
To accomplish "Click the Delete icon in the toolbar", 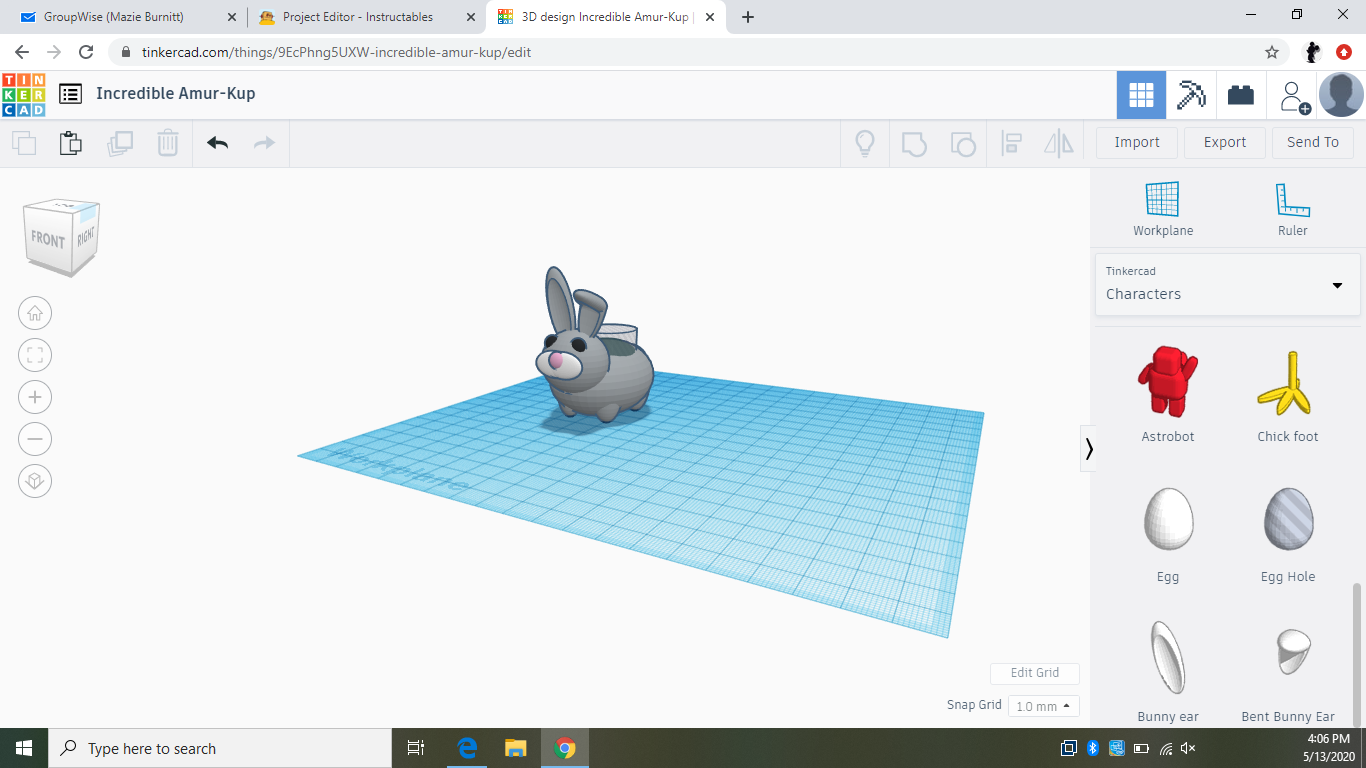I will tap(167, 143).
